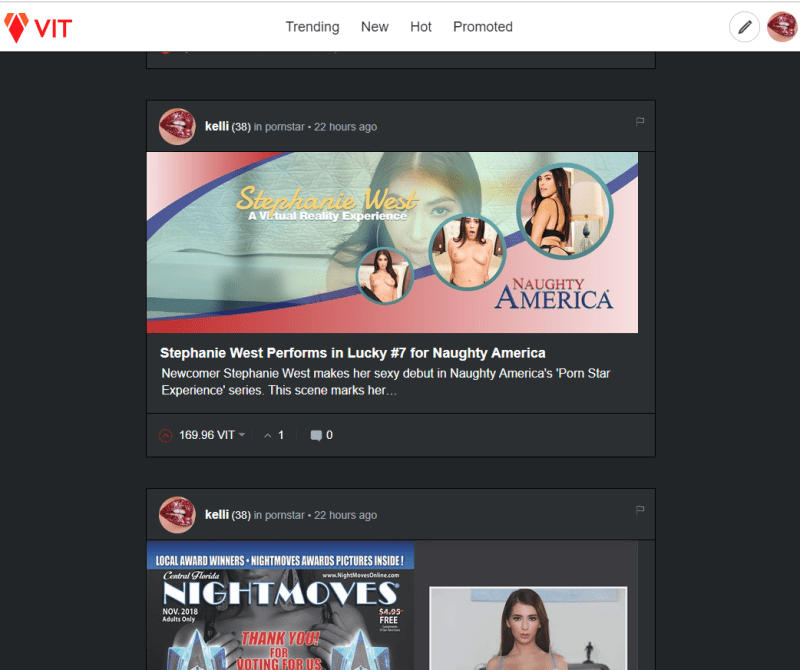Flag the Stephanie West post
800x670 pixels.
click(x=640, y=121)
